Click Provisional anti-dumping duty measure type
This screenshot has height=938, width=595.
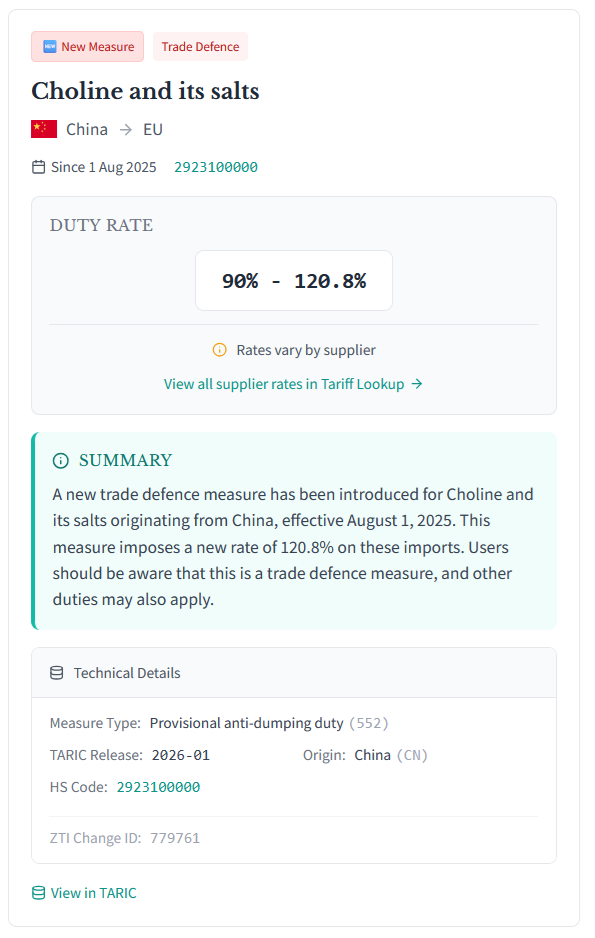tap(249, 723)
